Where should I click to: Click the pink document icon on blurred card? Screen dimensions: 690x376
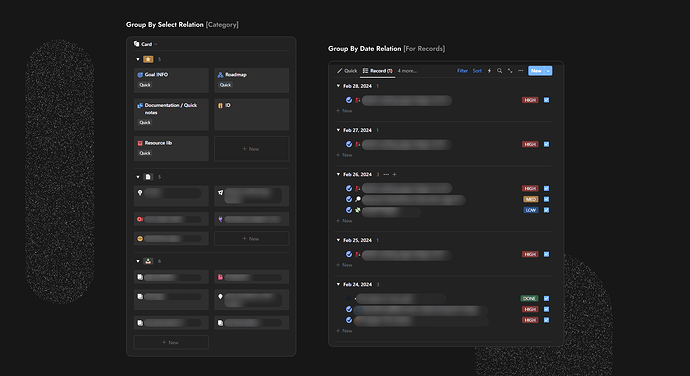pyautogui.click(x=220, y=277)
